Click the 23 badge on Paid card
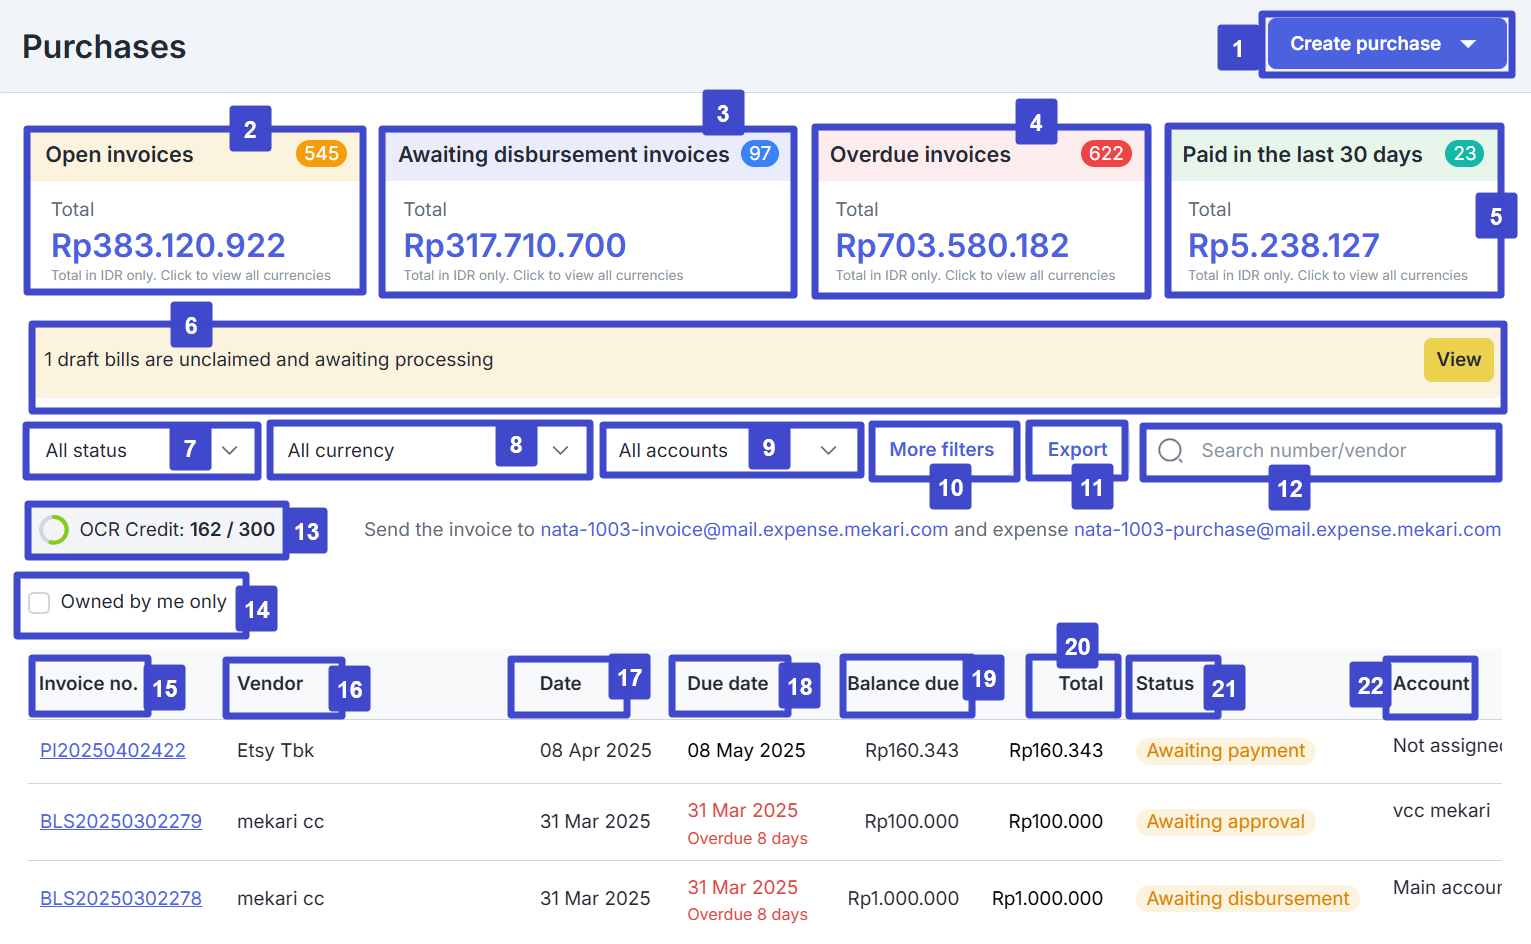 (x=1465, y=154)
